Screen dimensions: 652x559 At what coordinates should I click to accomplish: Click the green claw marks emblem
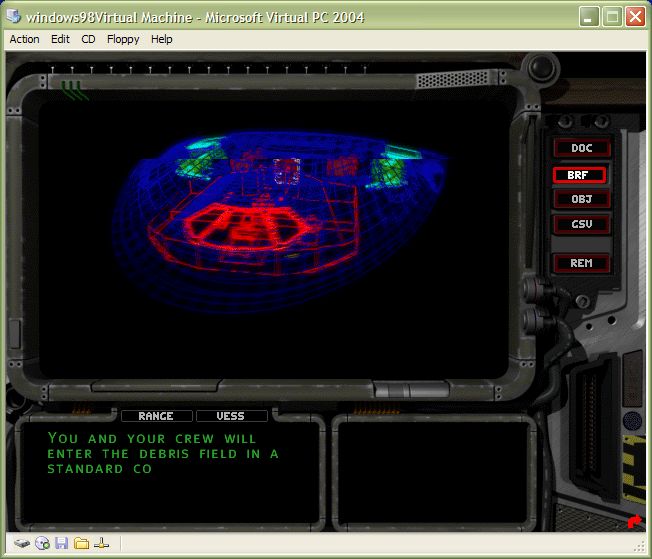74,90
